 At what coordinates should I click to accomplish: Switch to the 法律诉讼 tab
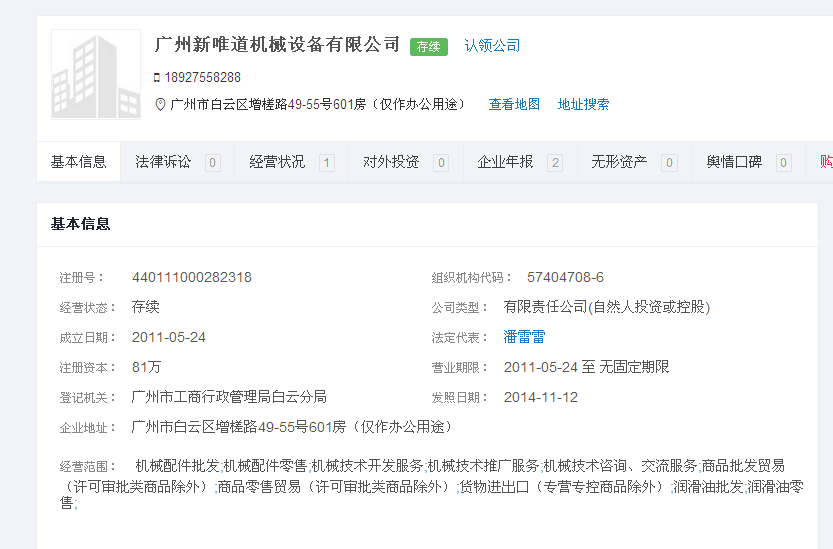click(x=163, y=162)
